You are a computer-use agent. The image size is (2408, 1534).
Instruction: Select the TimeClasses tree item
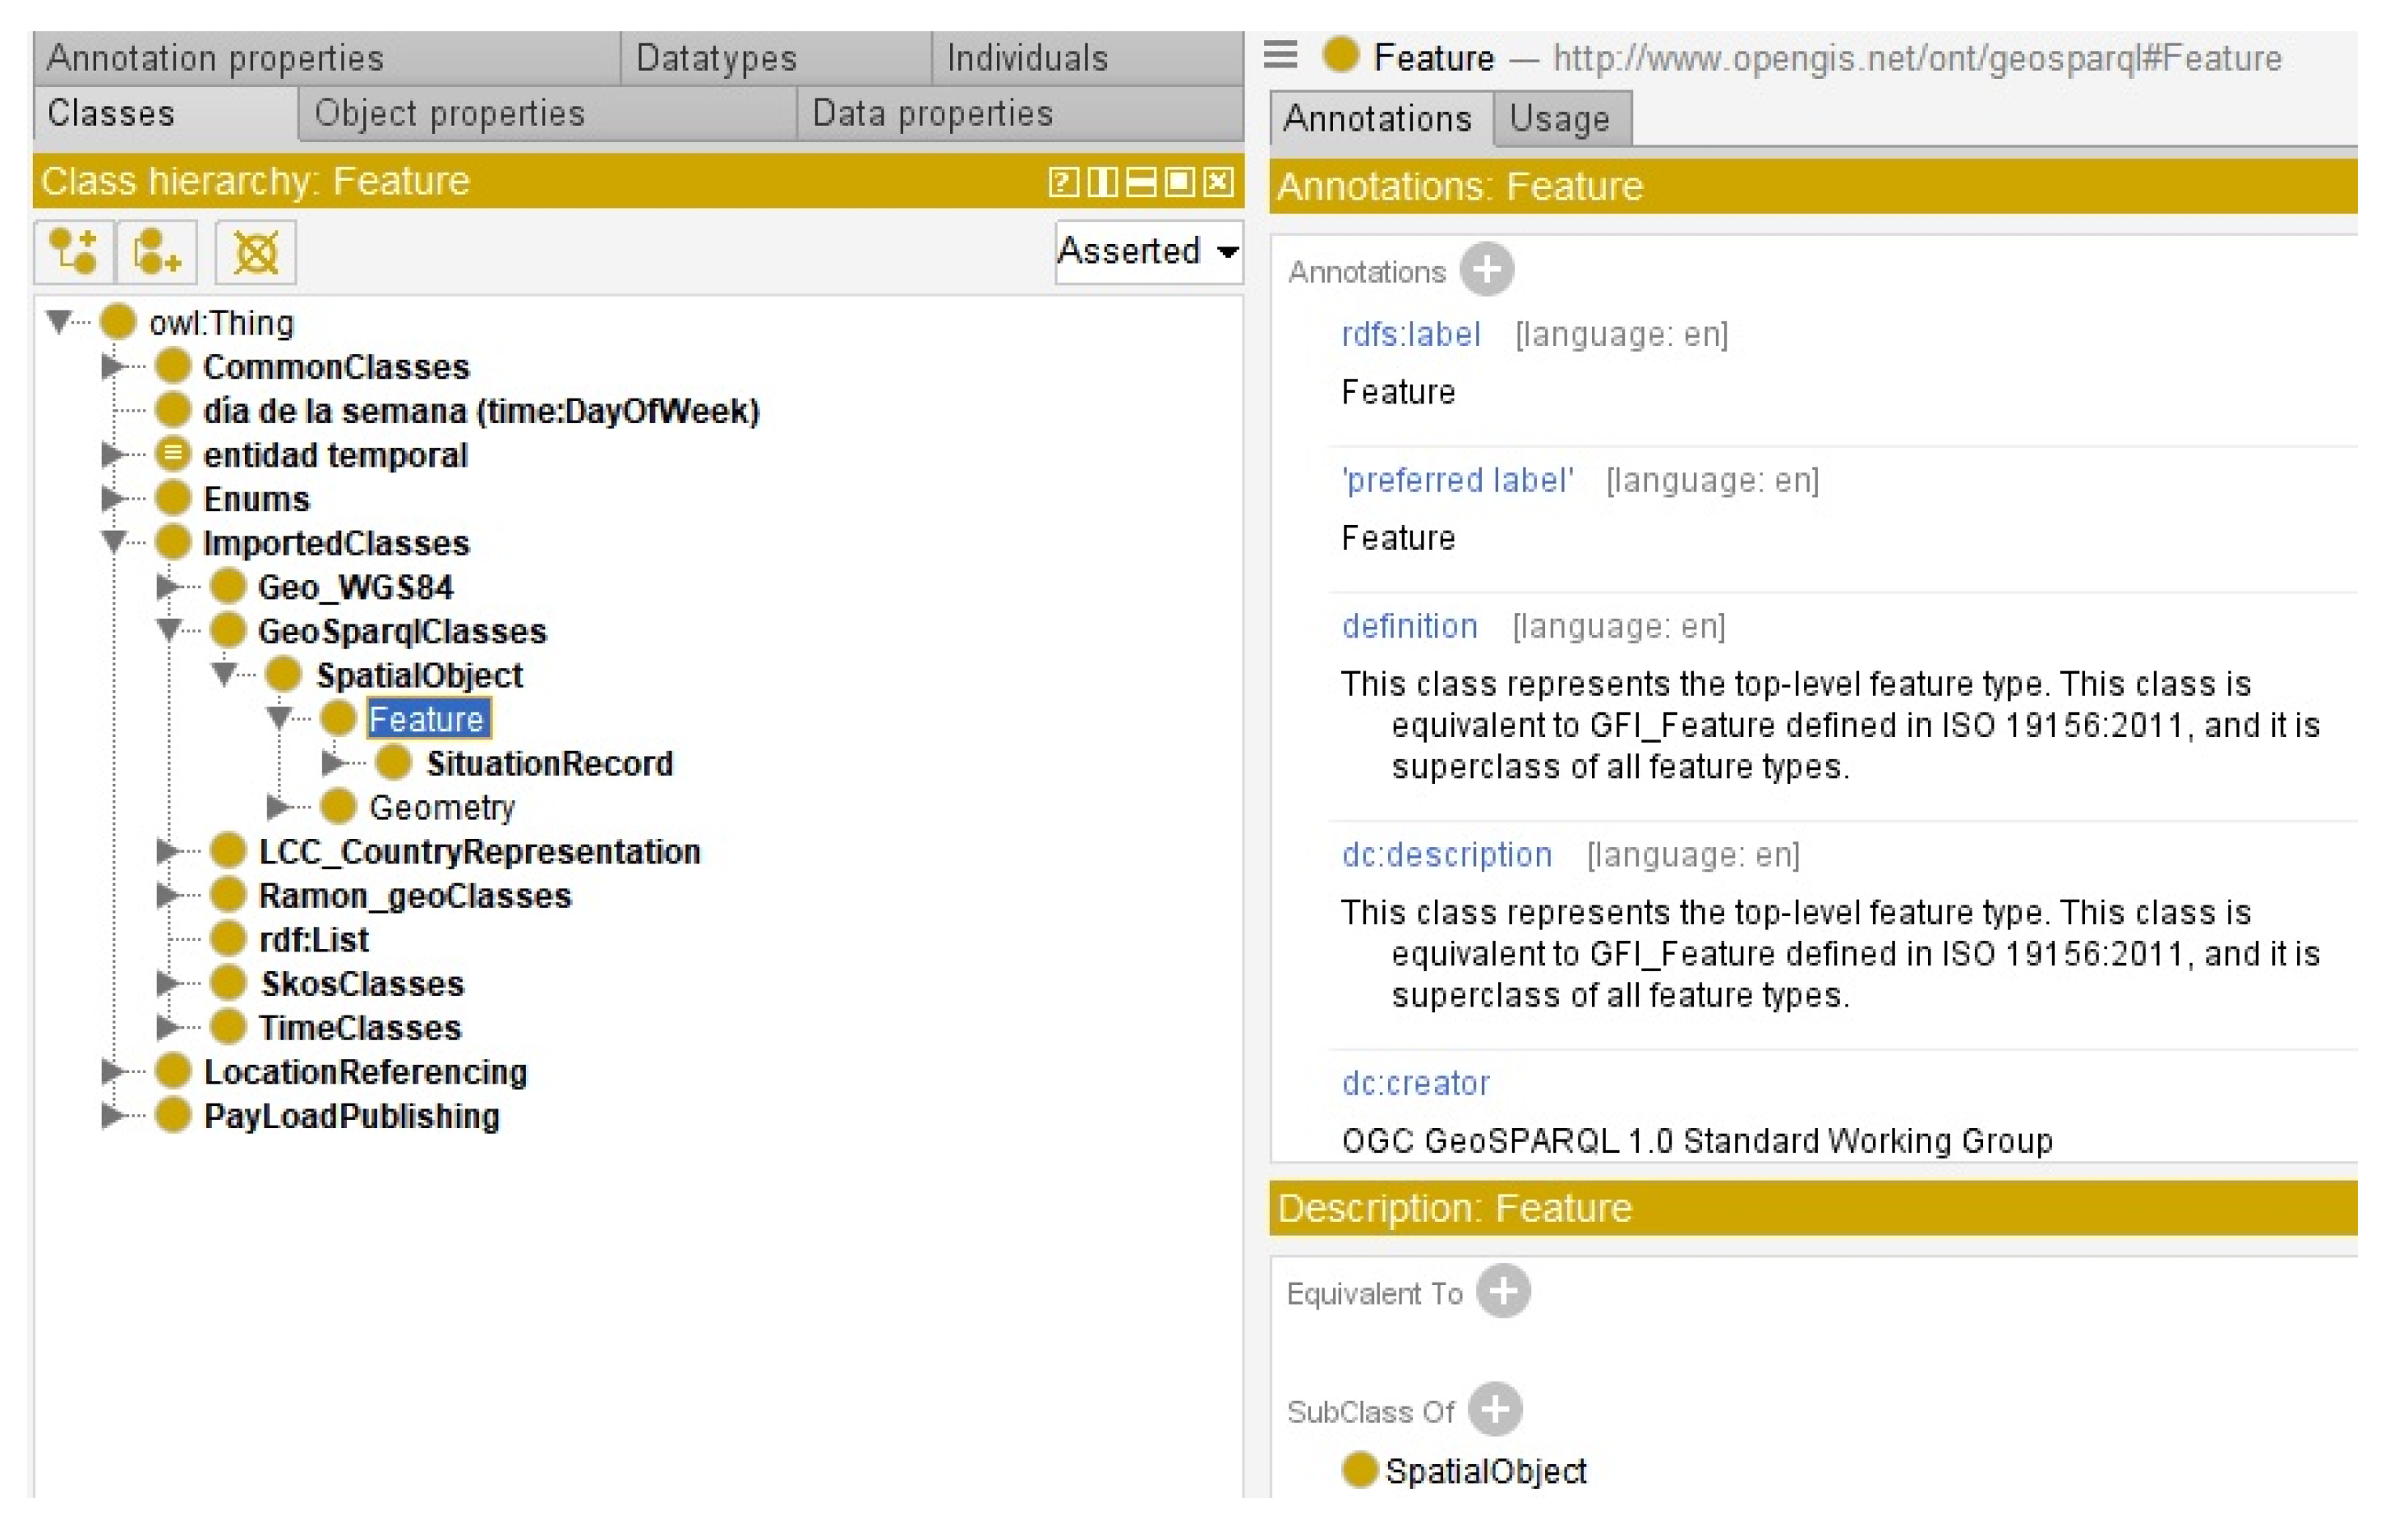pyautogui.click(x=359, y=1027)
